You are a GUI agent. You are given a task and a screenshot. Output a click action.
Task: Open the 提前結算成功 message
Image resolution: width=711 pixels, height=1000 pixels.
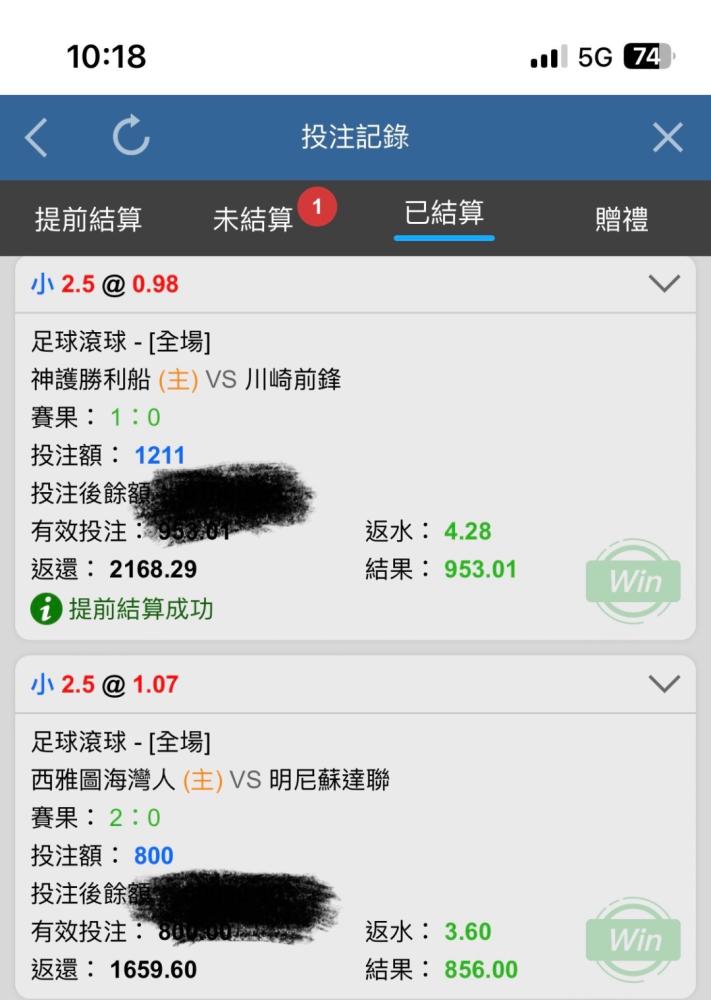coord(140,609)
